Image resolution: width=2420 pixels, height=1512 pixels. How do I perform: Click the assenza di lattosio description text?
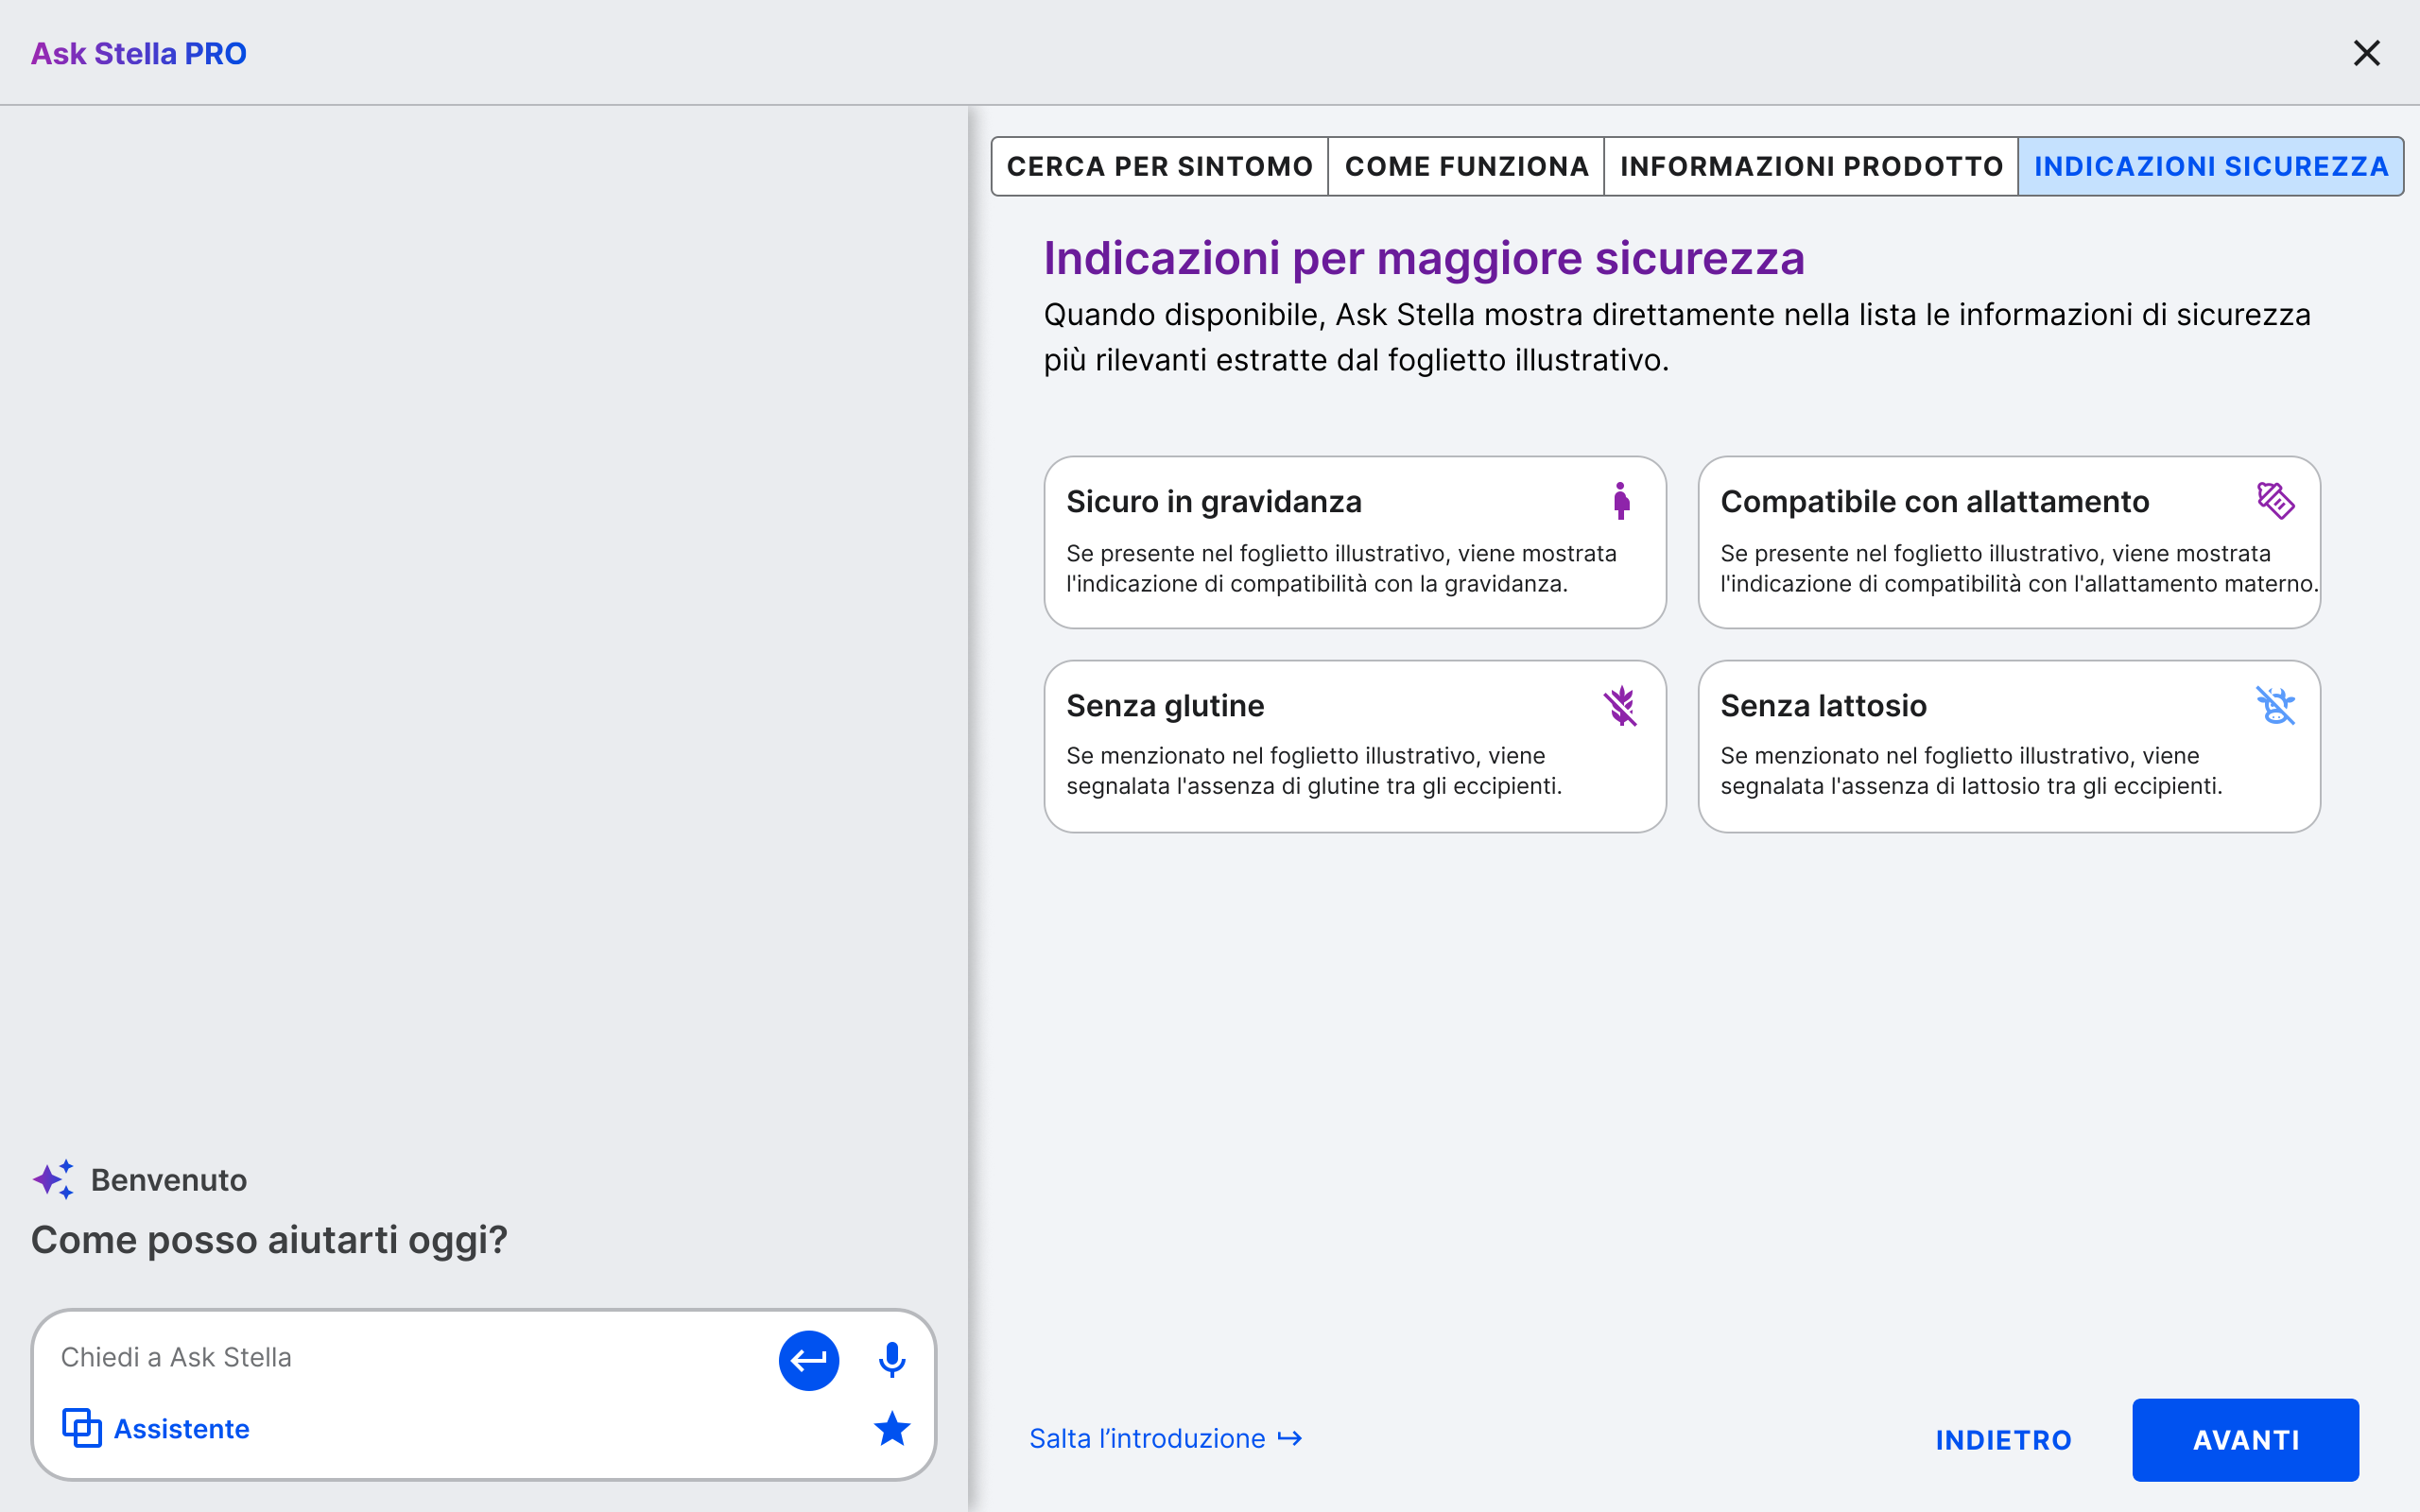coord(1971,771)
